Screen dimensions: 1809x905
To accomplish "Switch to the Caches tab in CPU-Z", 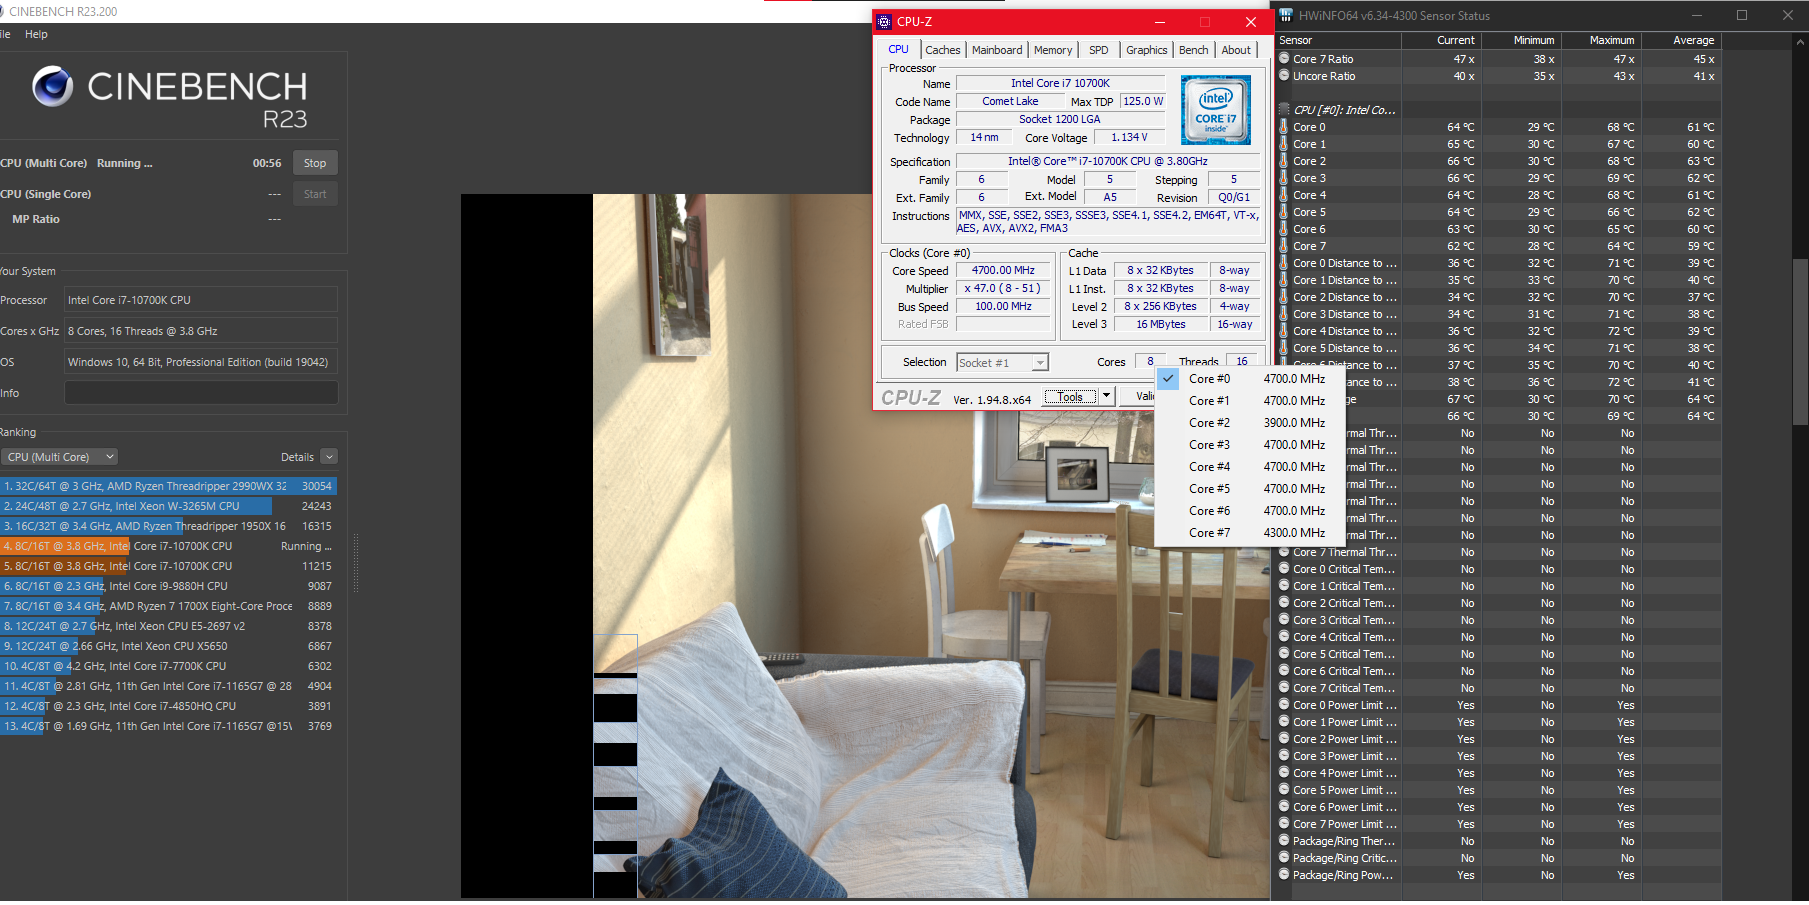I will [x=942, y=50].
